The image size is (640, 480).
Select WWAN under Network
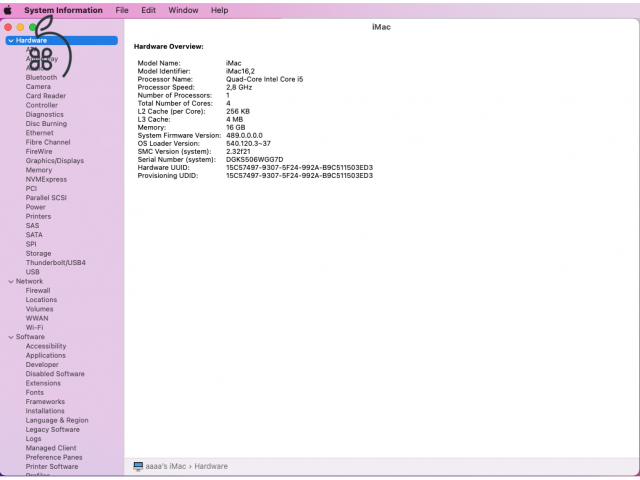pos(37,318)
